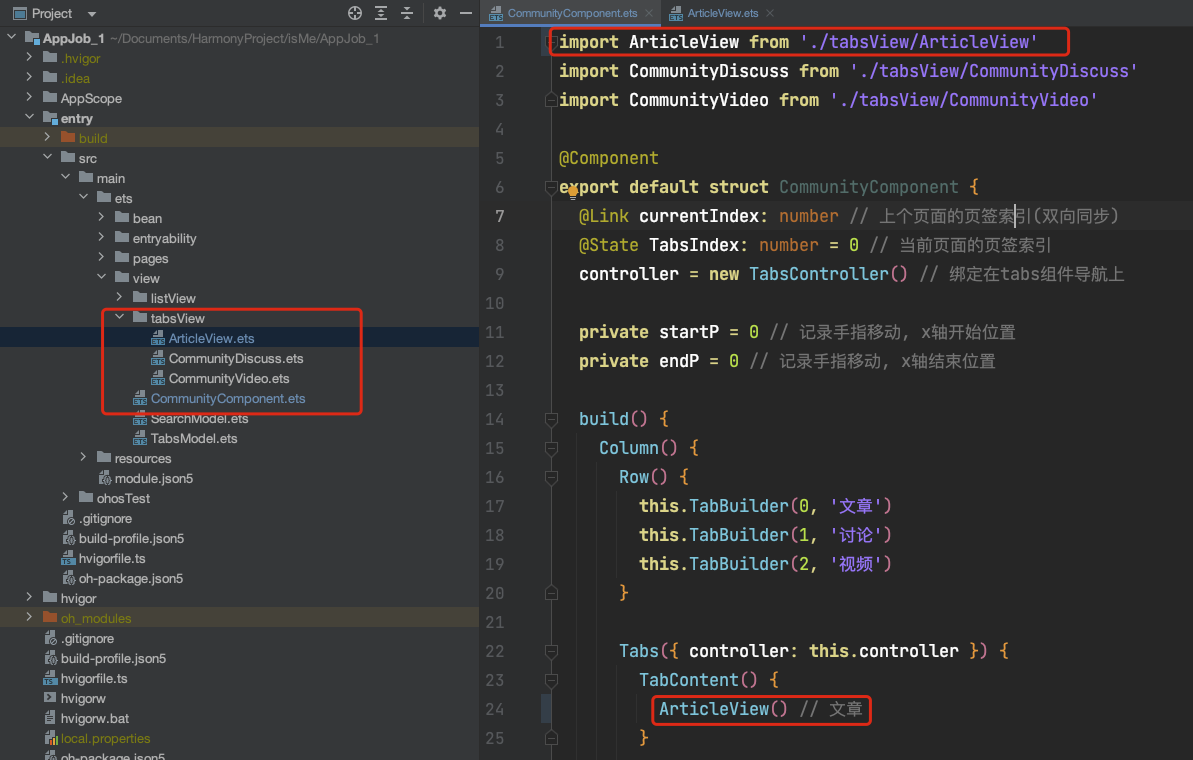Collapse the src folder
Viewport: 1193px width, 760px height.
click(x=47, y=157)
